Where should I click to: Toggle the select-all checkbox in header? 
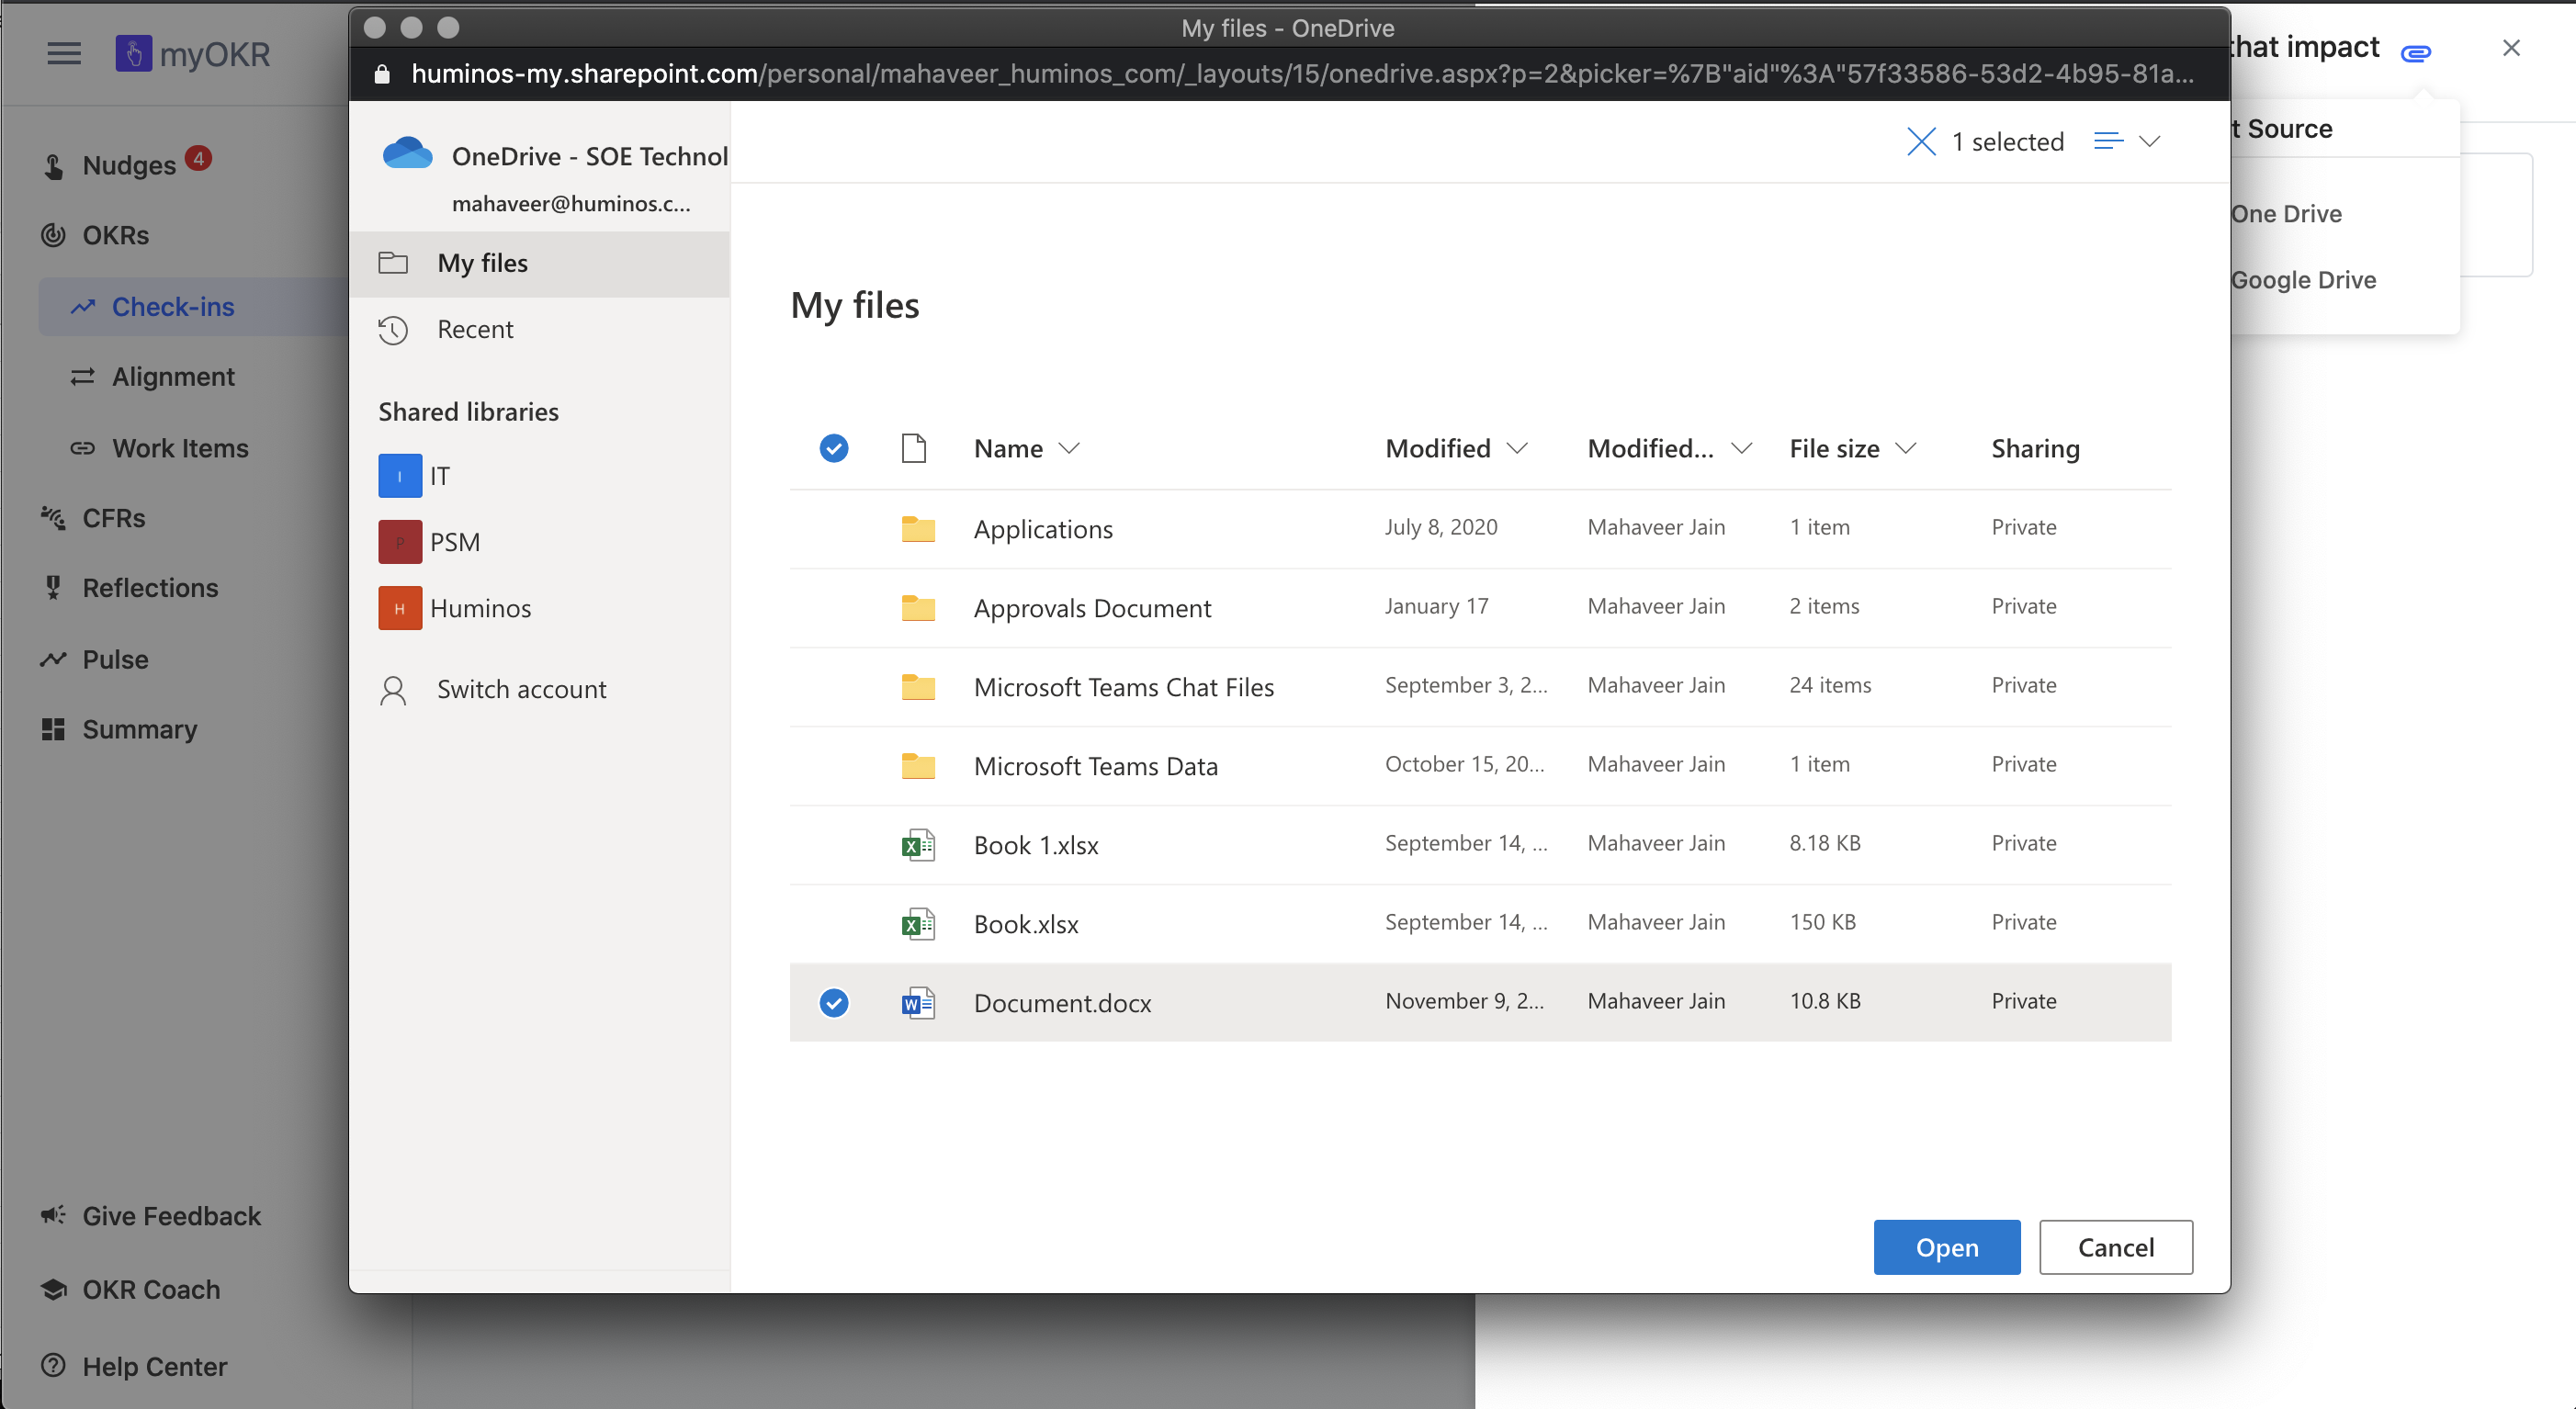833,448
